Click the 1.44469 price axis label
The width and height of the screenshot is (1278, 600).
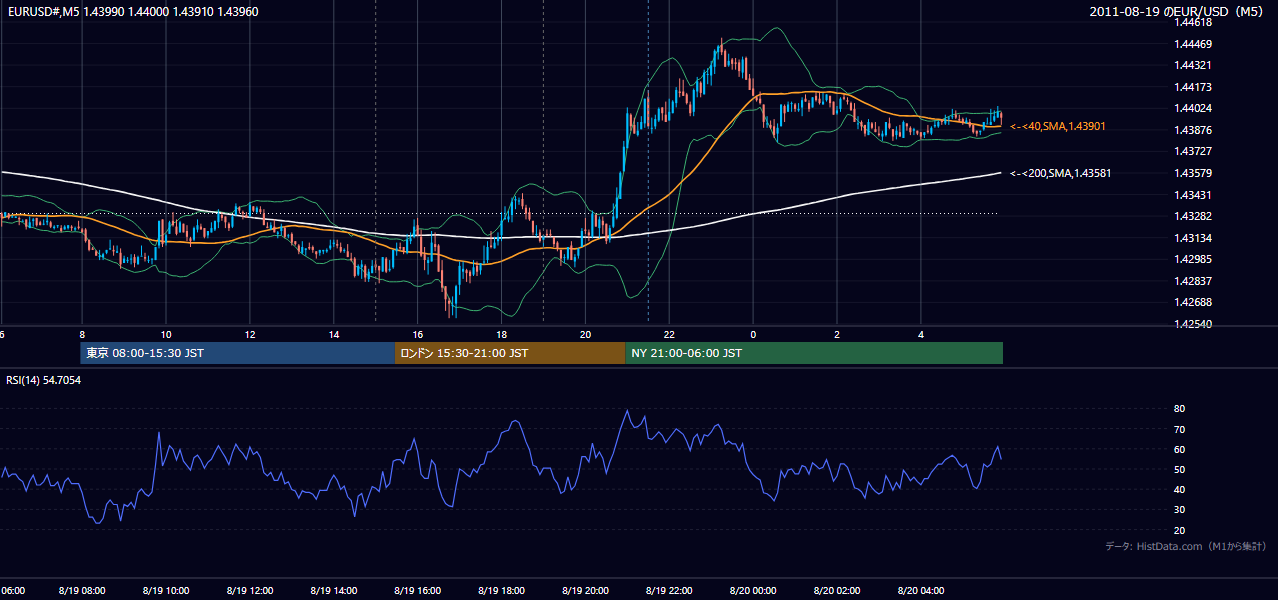pyautogui.click(x=1193, y=44)
